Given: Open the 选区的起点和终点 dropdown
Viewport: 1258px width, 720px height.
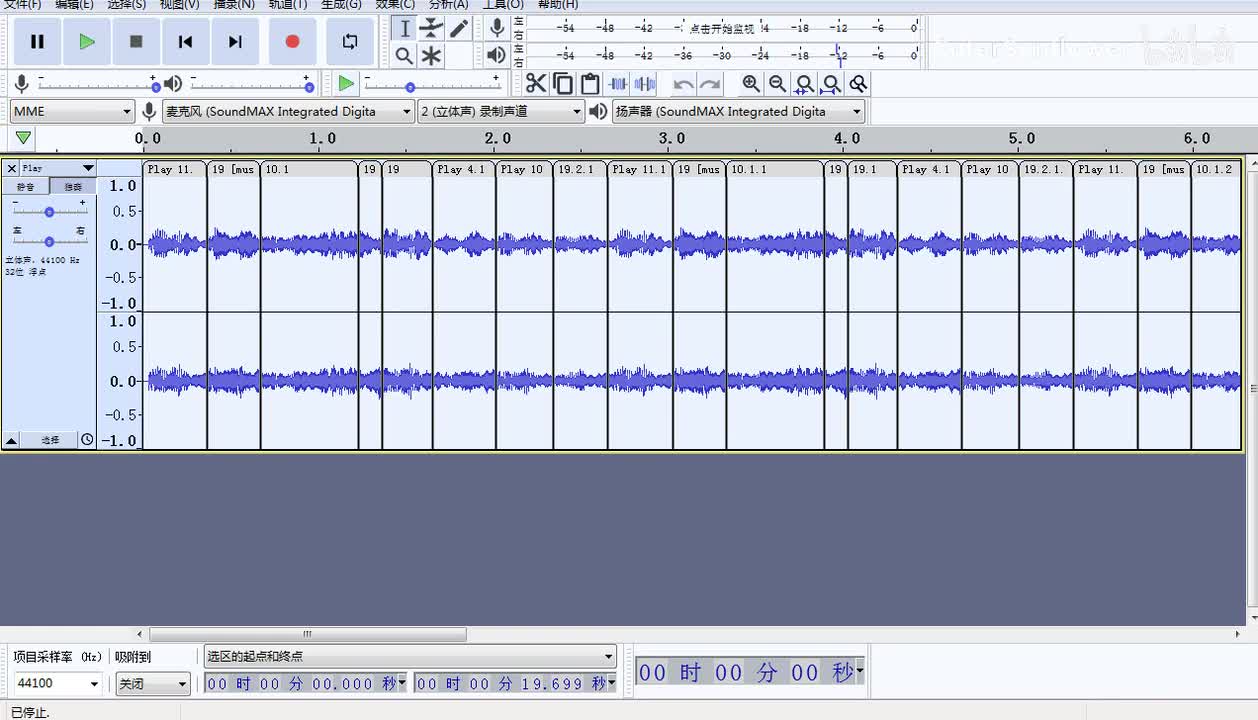Looking at the screenshot, I should click(410, 657).
